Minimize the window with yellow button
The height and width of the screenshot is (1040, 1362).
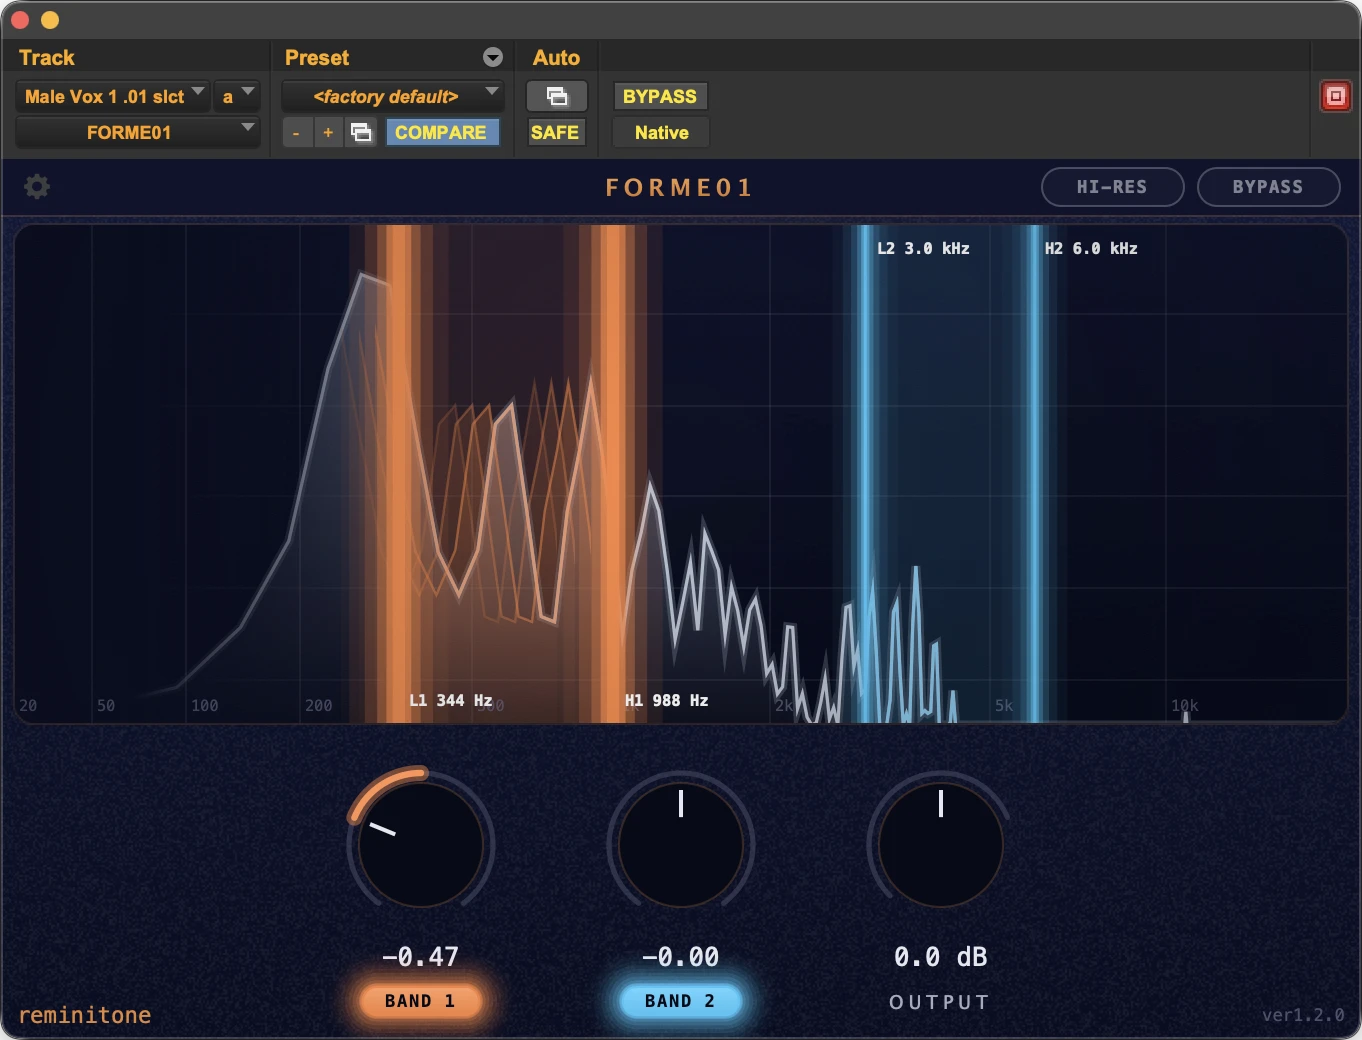click(49, 19)
